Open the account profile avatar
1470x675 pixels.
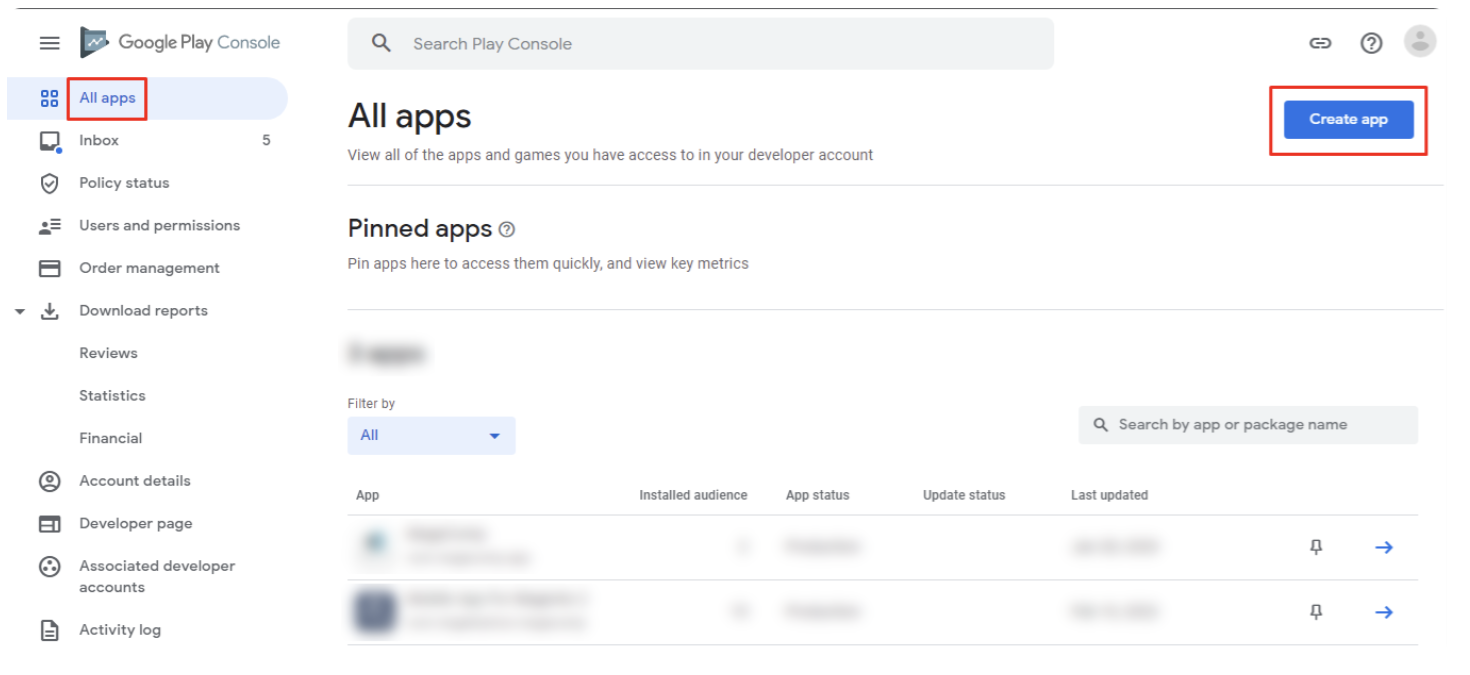tap(1420, 41)
